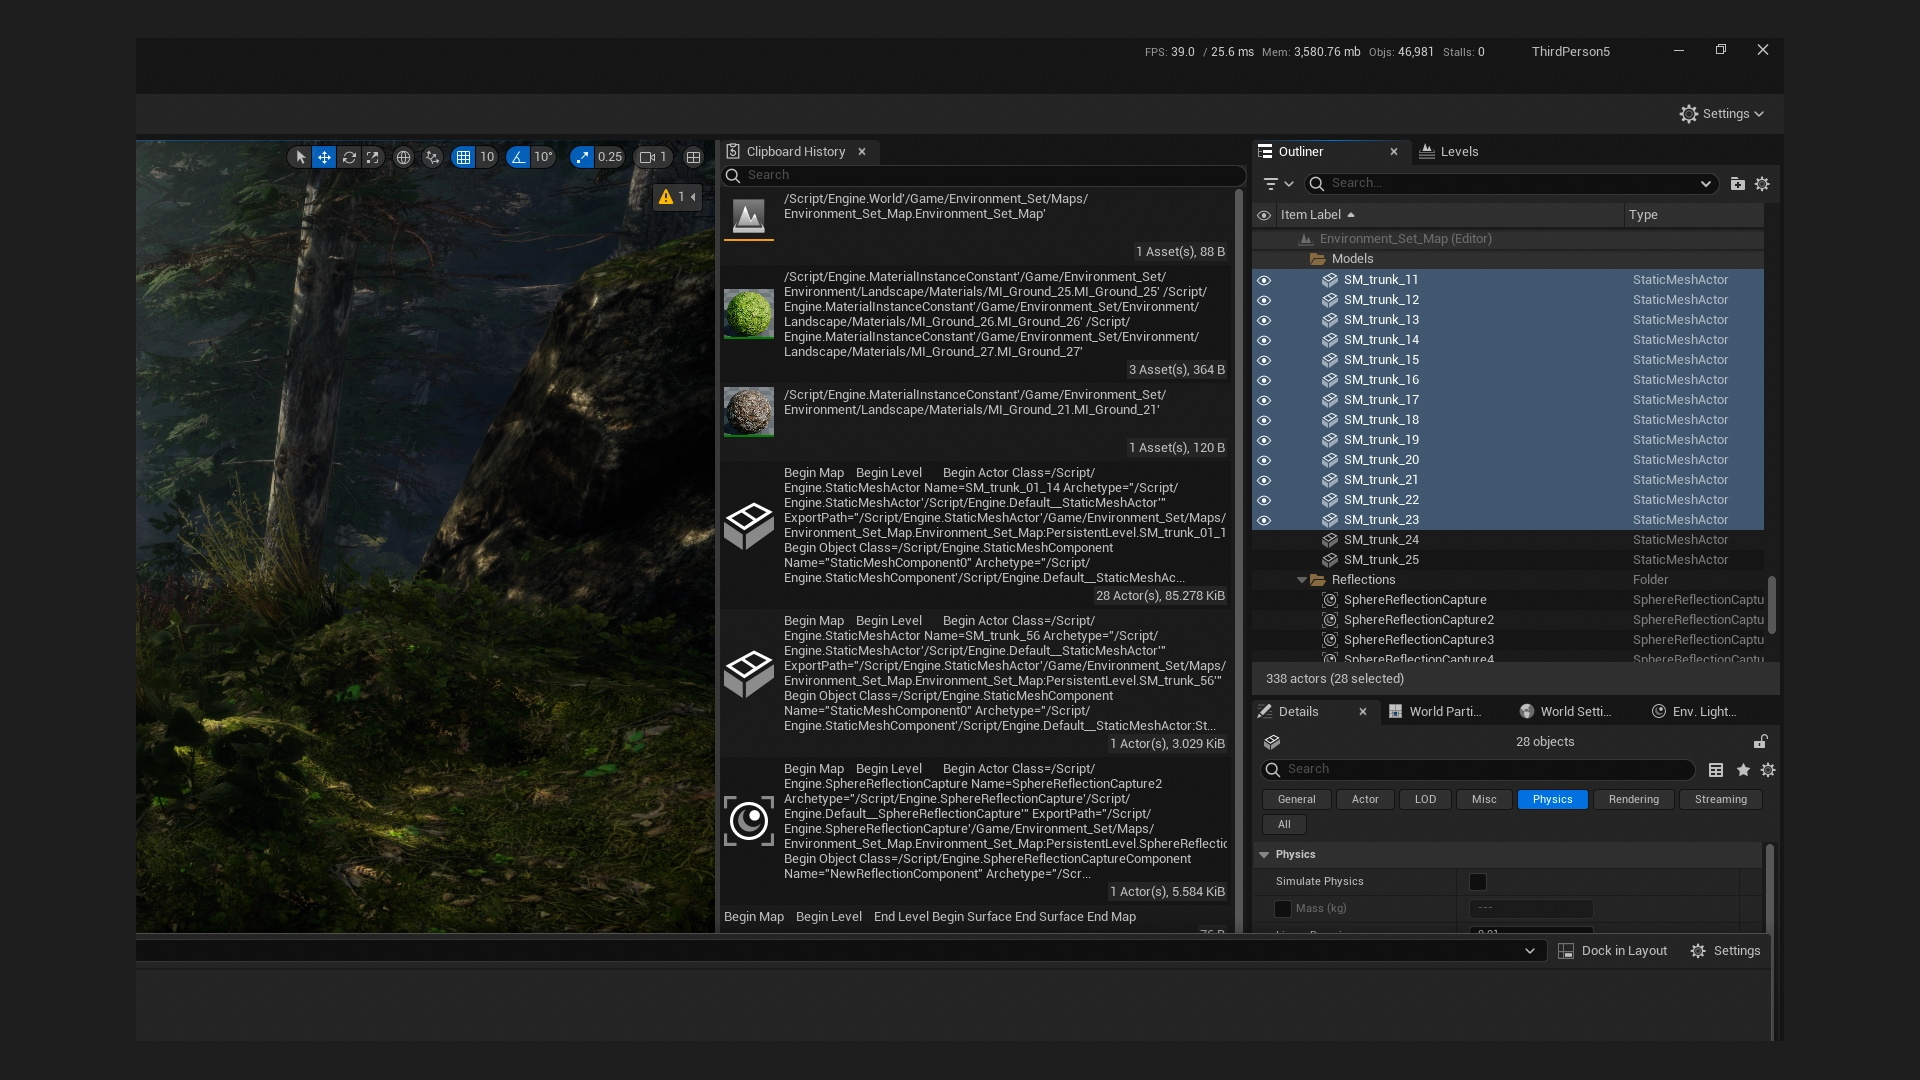Select the SM_trunk_56 clipboard entry icon

[749, 673]
